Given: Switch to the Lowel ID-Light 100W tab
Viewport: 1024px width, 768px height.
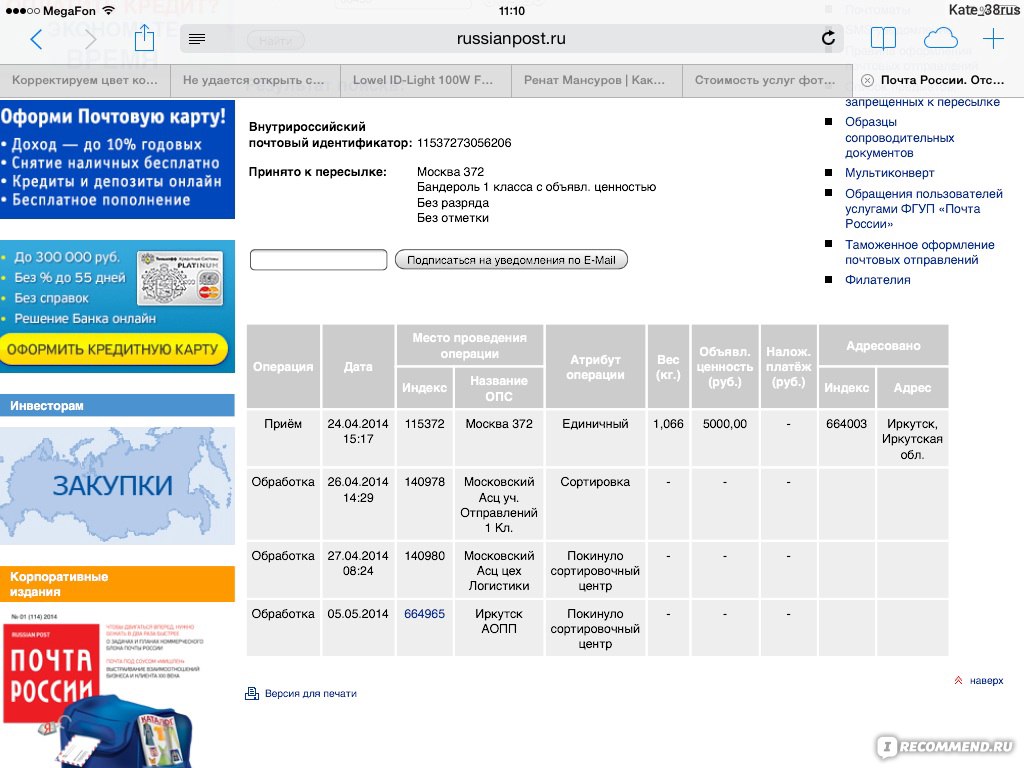Looking at the screenshot, I should (425, 80).
